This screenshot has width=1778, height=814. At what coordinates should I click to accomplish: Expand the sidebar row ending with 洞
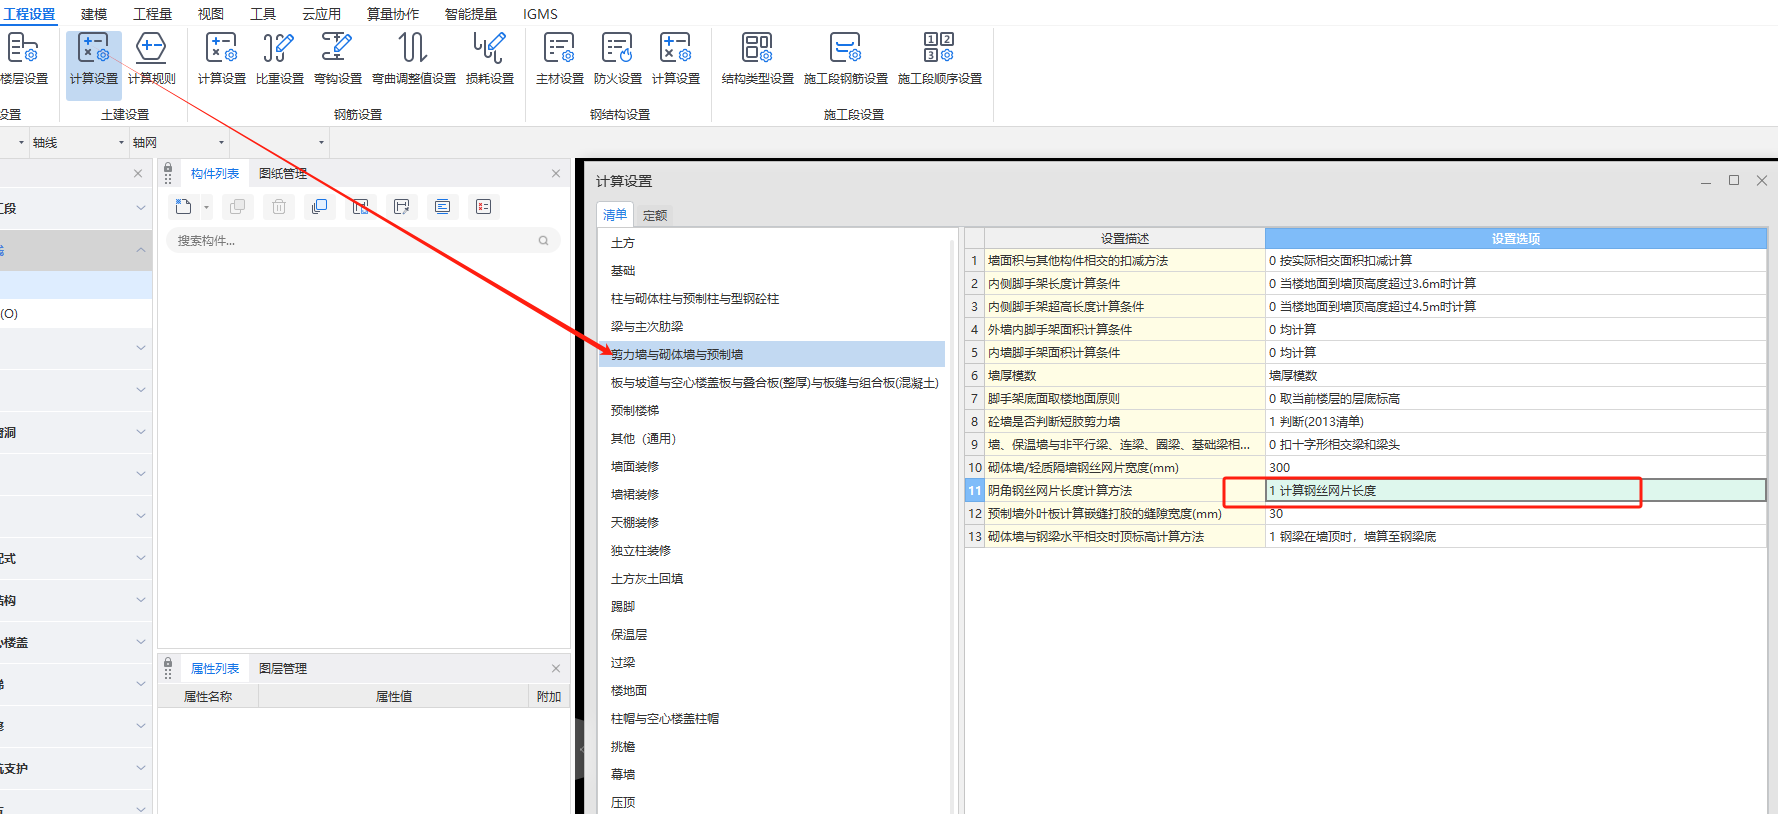click(141, 432)
